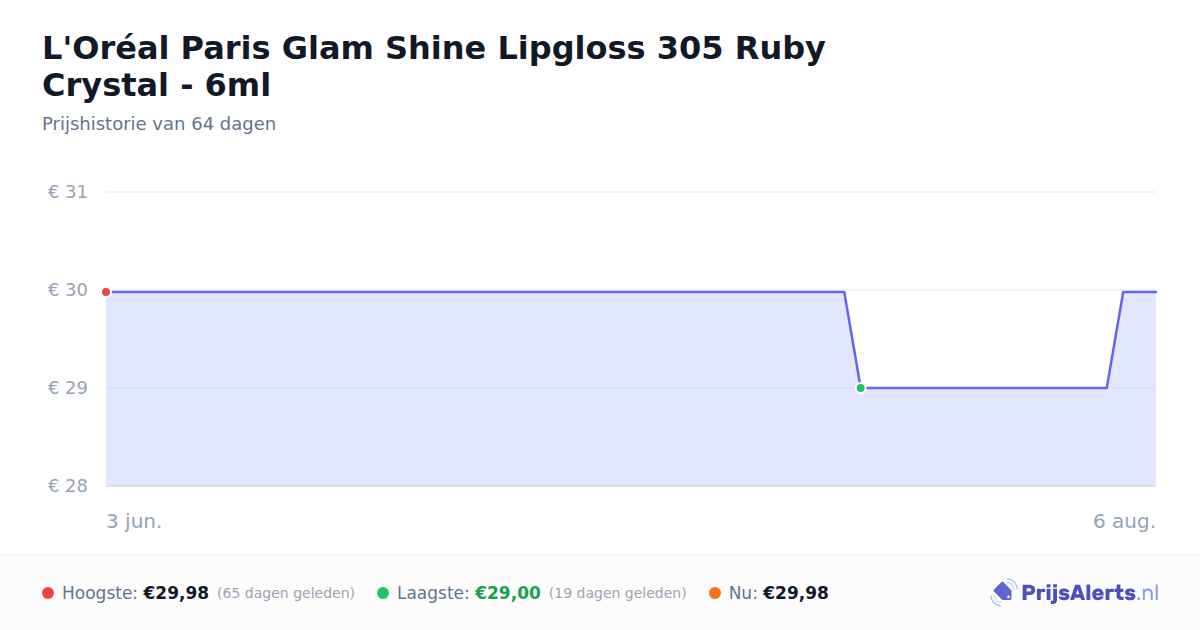This screenshot has height=630, width=1200.
Task: Click the green Laagste legend dot
Action: coord(383,593)
